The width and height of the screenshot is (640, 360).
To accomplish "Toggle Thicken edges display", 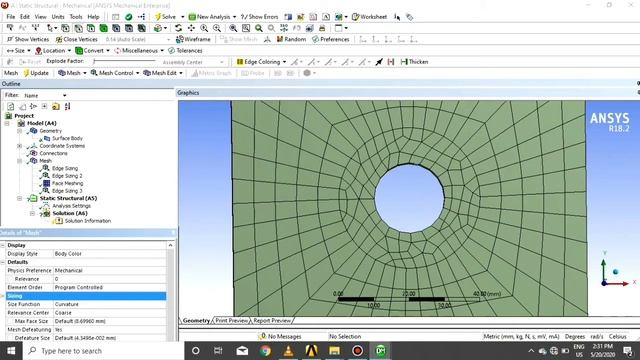I will (414, 62).
